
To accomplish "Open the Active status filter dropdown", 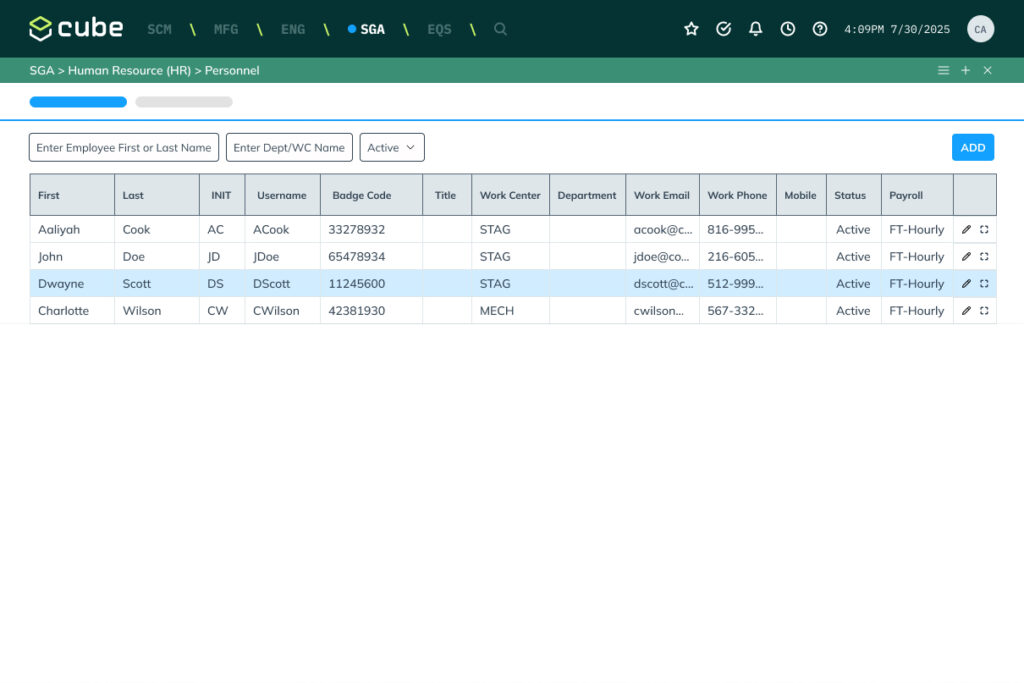I will (392, 148).
